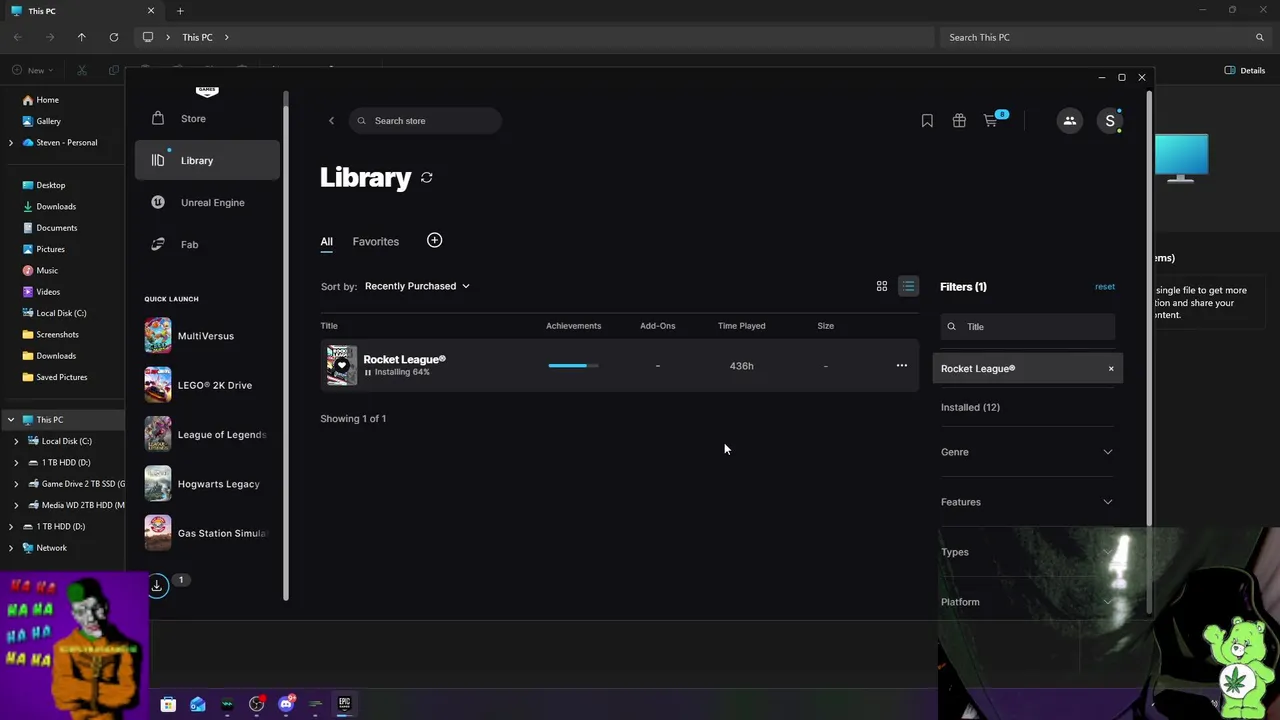The height and width of the screenshot is (720, 1280).
Task: Open Microsoft Store from the taskbar
Action: click(x=168, y=704)
